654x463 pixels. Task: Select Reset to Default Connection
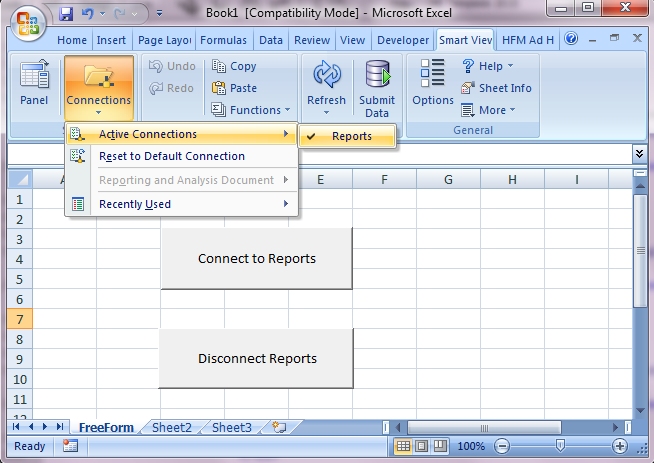(181, 156)
